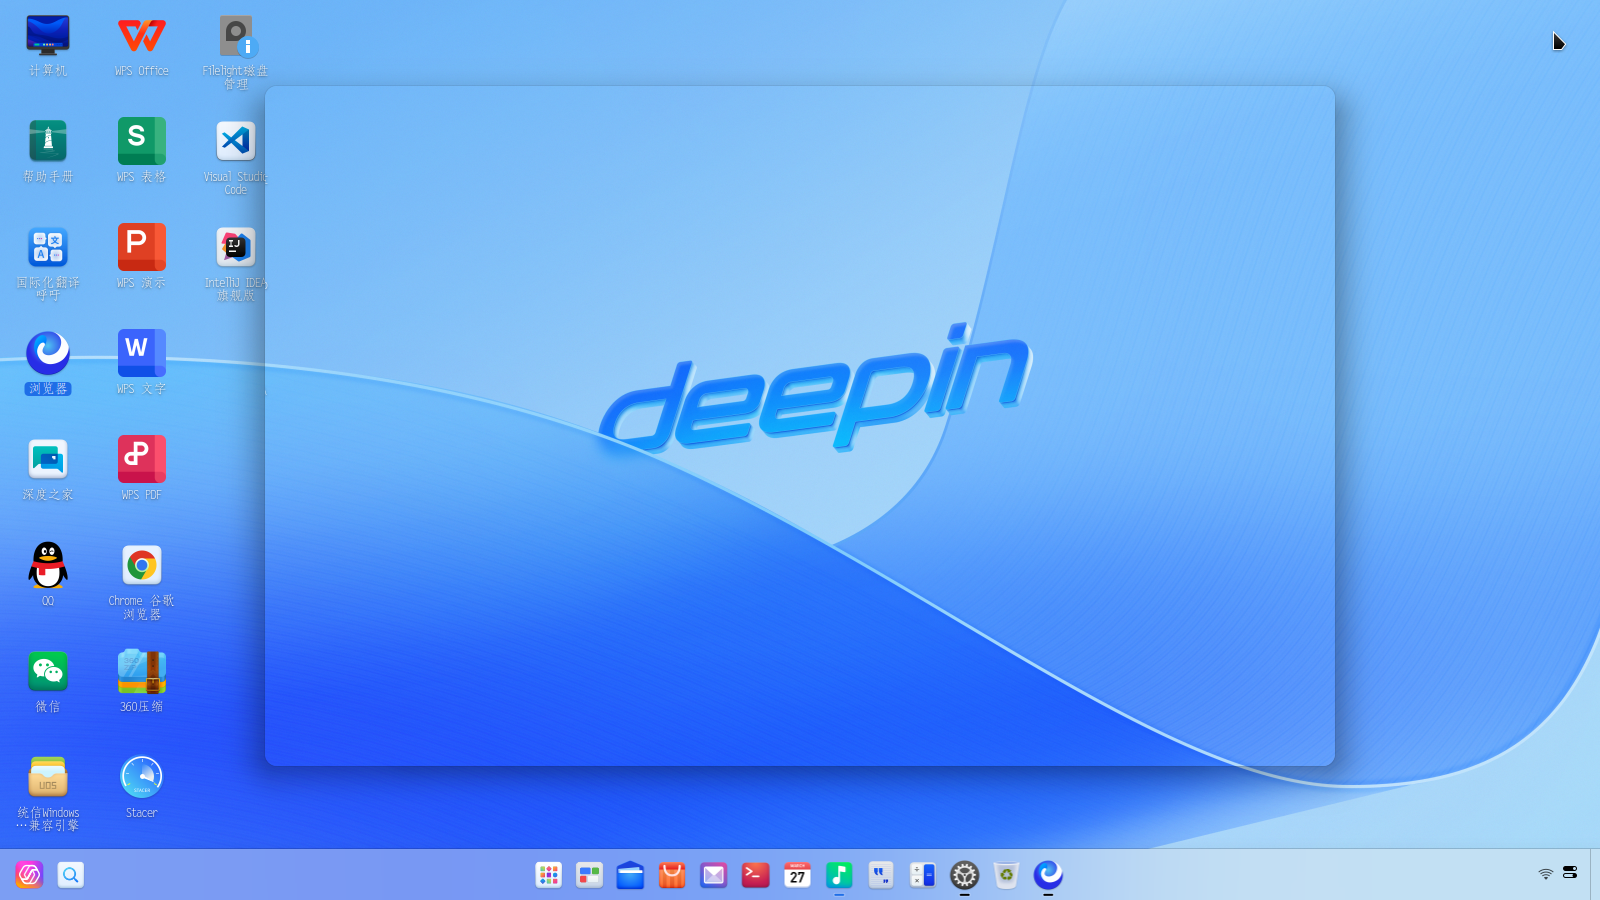Open the app store bag dock icon
1600x900 pixels.
pyautogui.click(x=673, y=875)
